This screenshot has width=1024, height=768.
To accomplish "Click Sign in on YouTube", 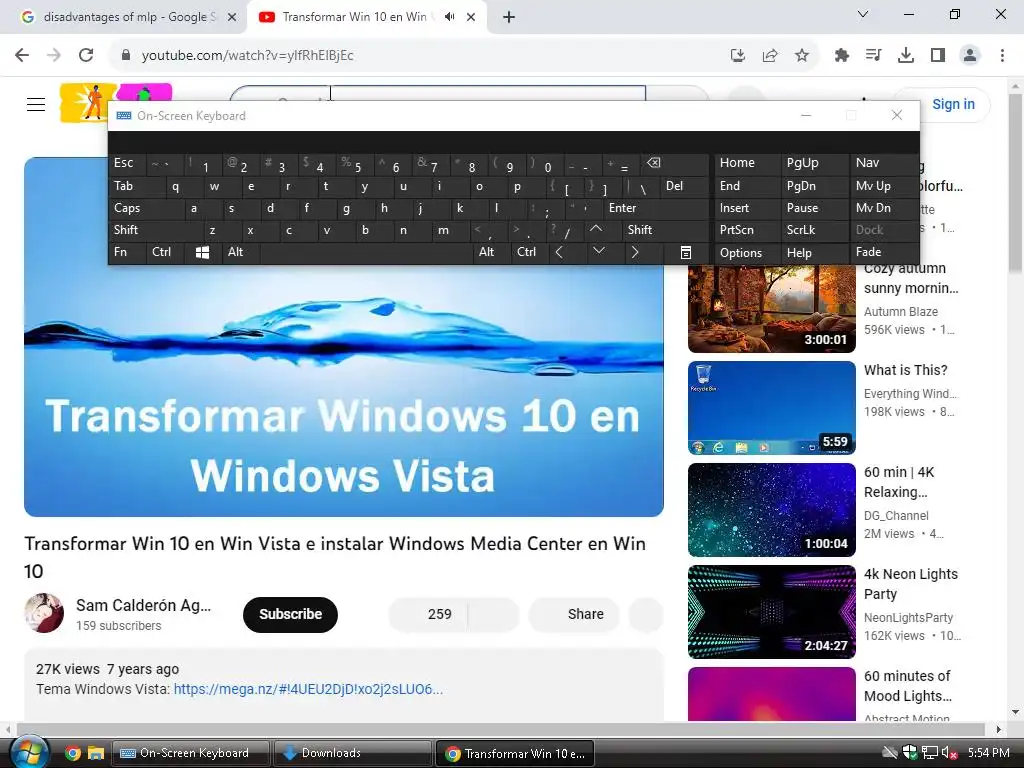I will pyautogui.click(x=953, y=104).
